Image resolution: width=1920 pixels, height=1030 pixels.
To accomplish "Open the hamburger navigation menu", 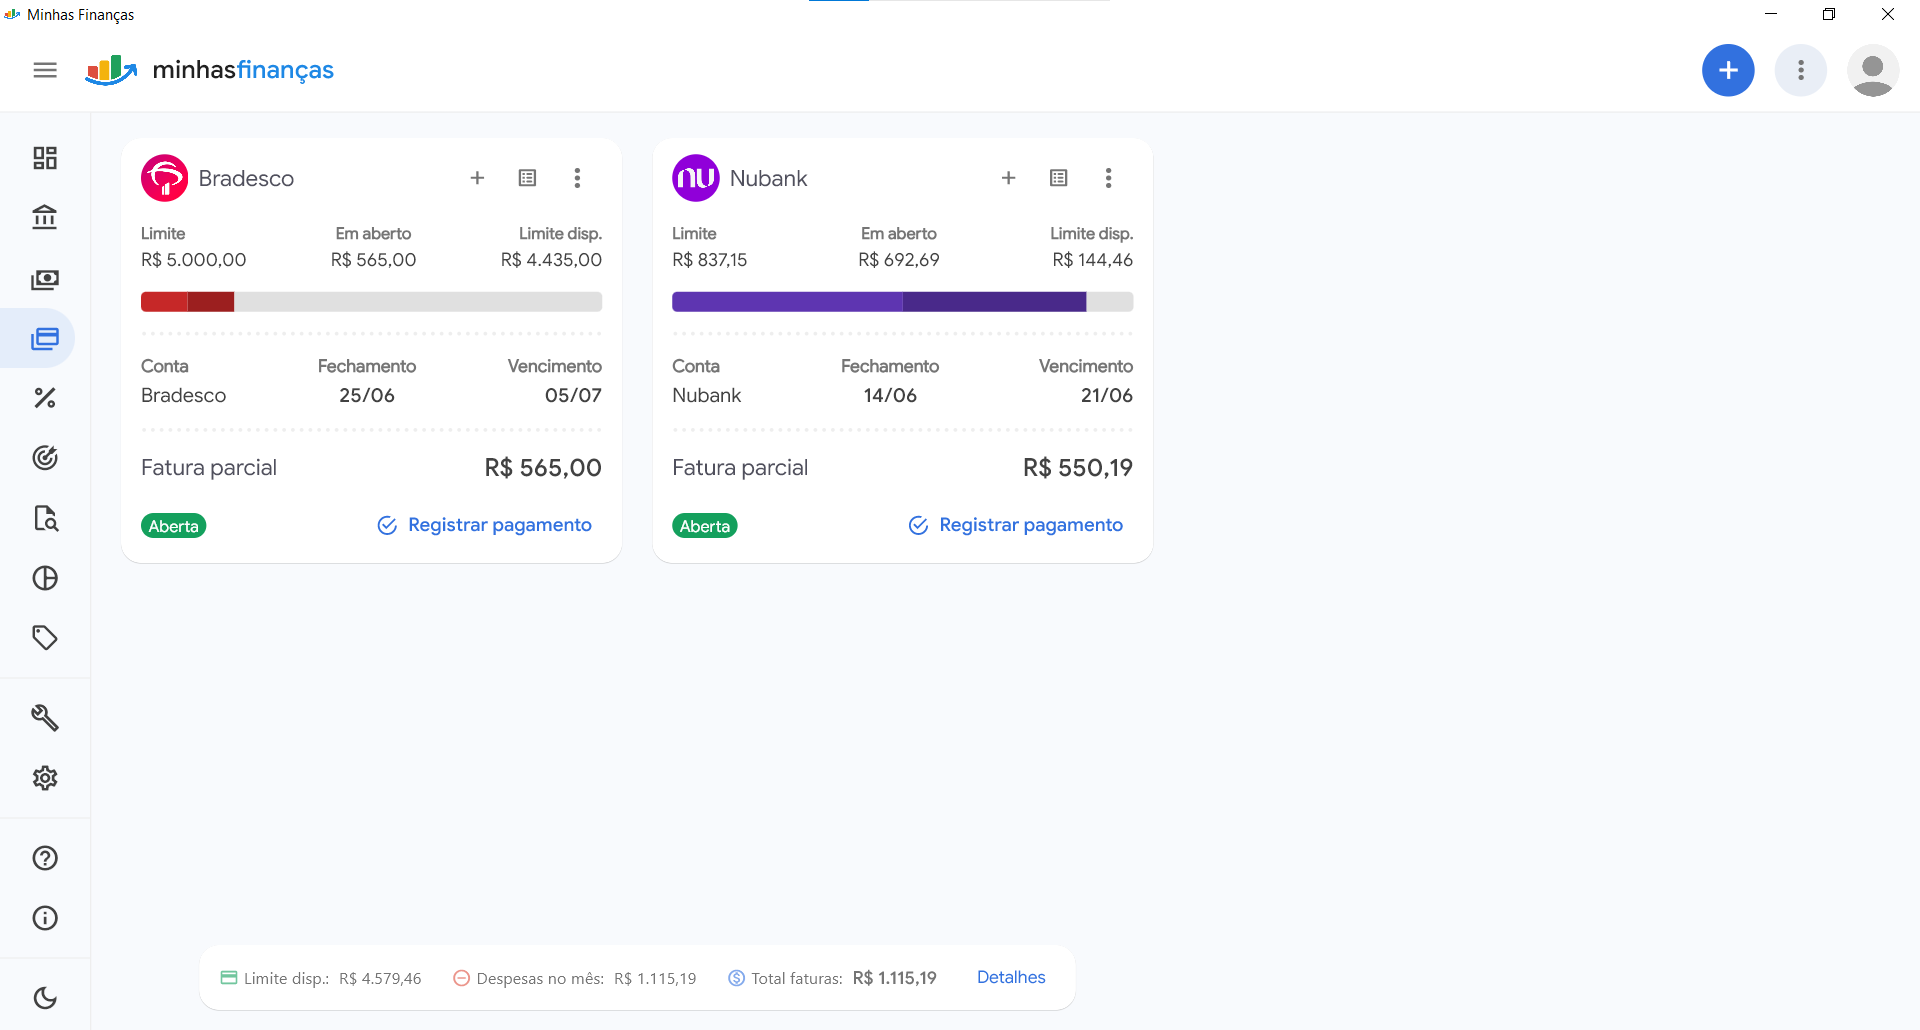I will coord(45,70).
